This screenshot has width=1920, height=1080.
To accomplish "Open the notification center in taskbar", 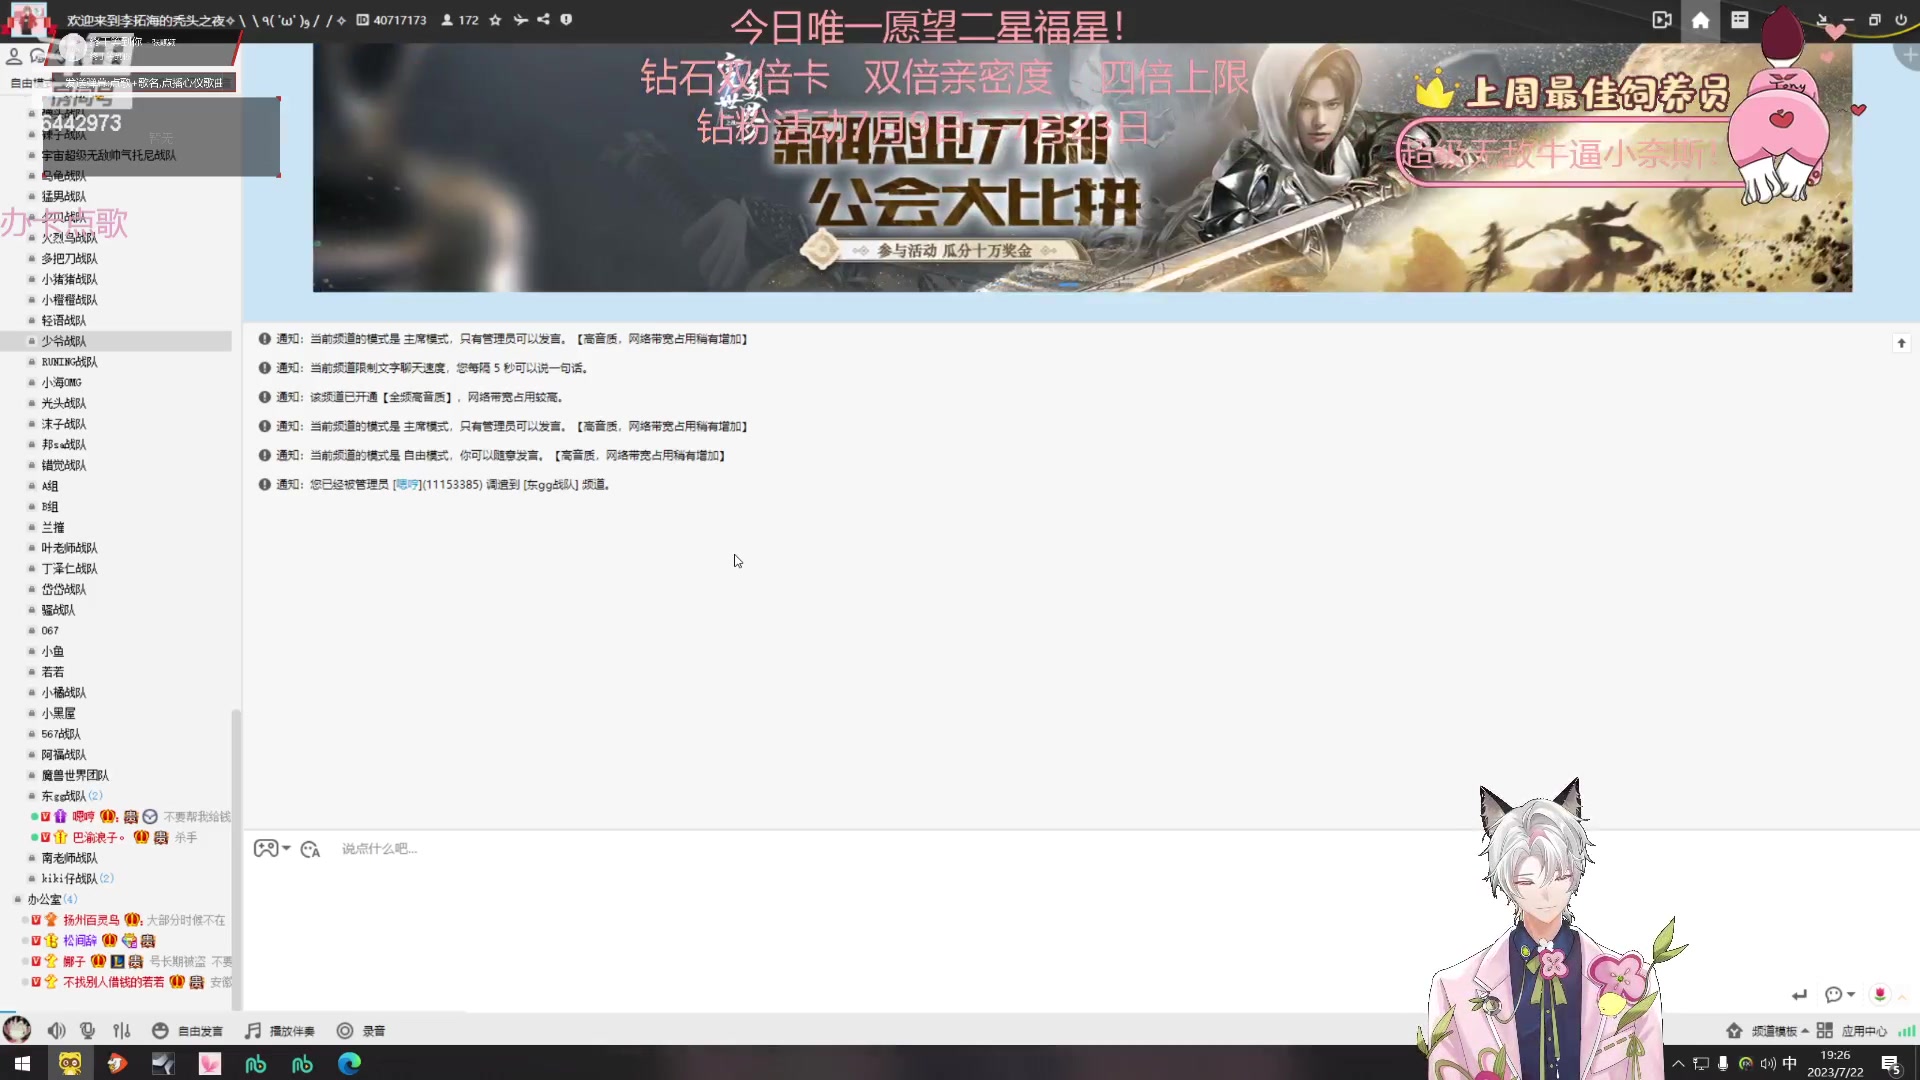I will [x=1890, y=1064].
